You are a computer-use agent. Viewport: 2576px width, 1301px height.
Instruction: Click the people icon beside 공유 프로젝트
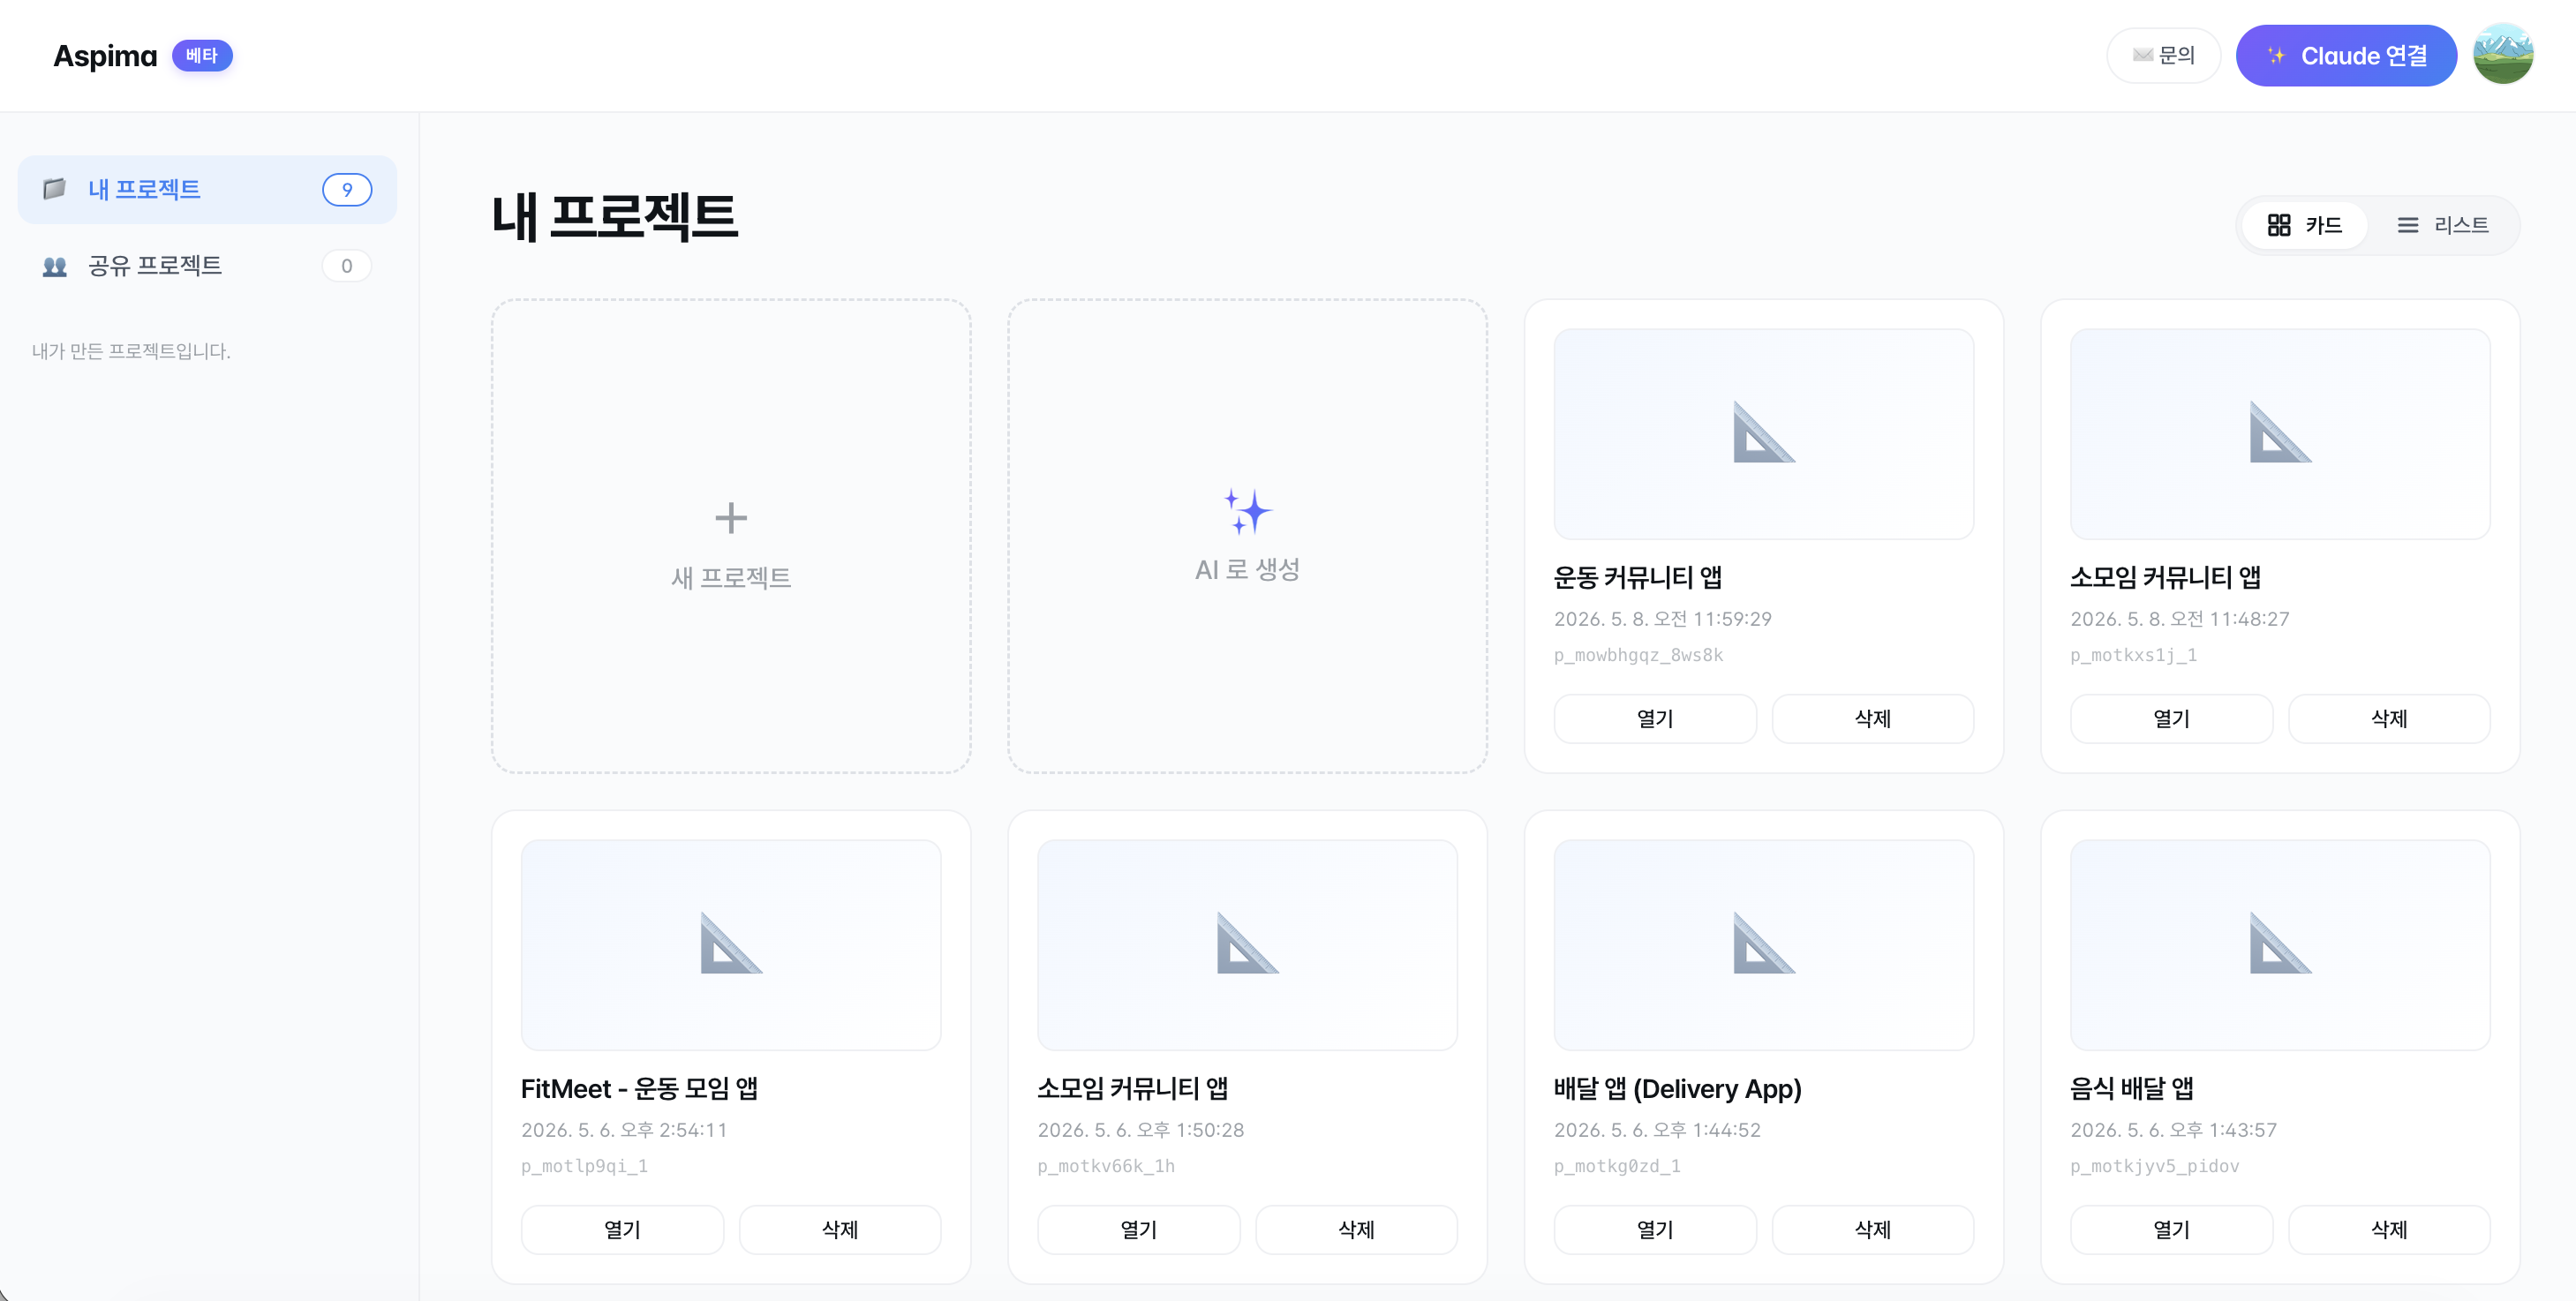click(55, 266)
